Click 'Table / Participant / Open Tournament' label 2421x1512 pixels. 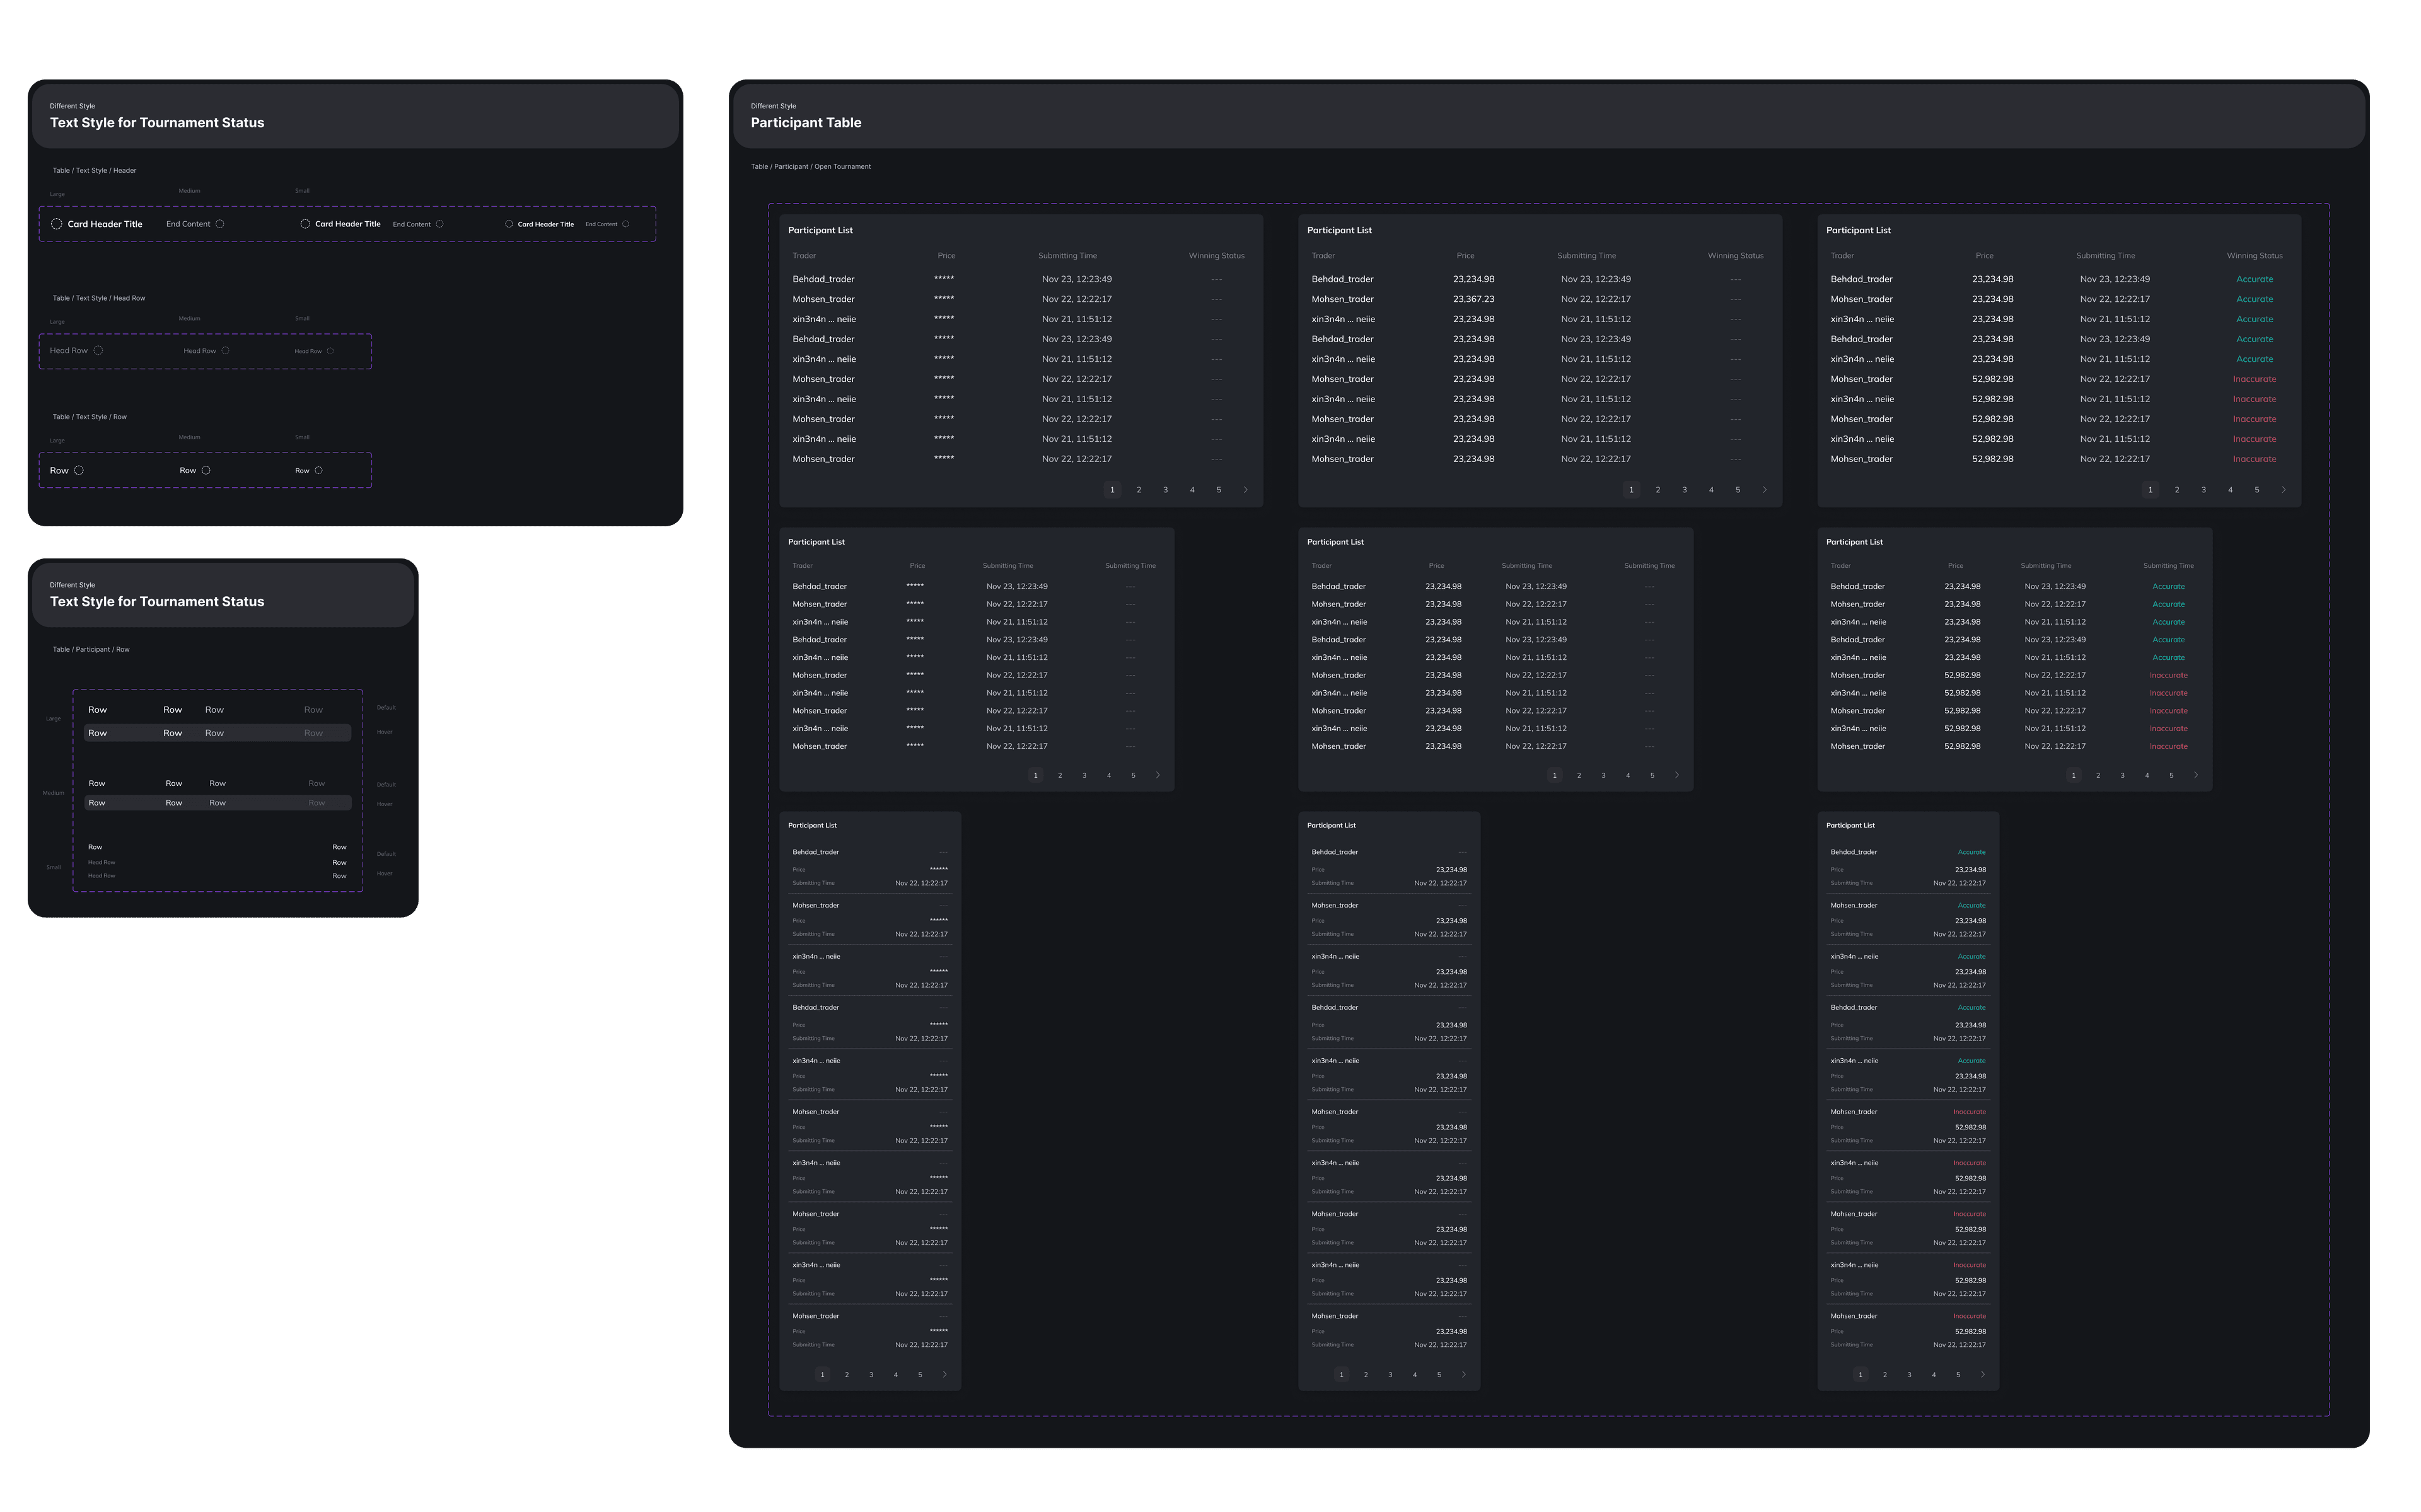tap(811, 167)
